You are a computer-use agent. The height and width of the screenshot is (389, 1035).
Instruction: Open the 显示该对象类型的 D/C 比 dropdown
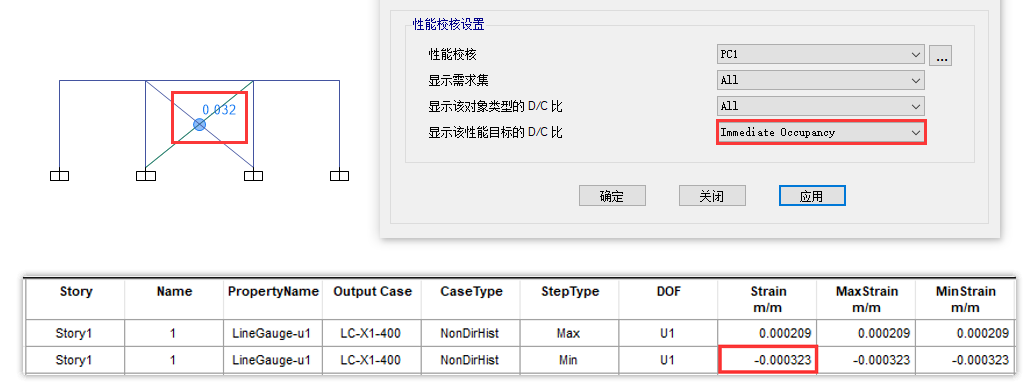(x=820, y=106)
